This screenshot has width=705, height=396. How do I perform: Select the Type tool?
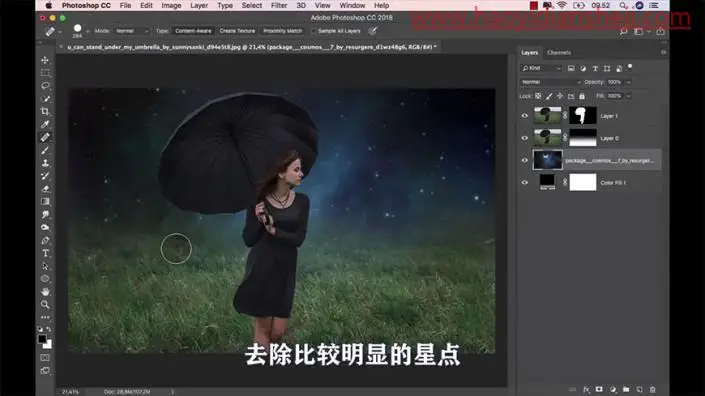tap(45, 254)
